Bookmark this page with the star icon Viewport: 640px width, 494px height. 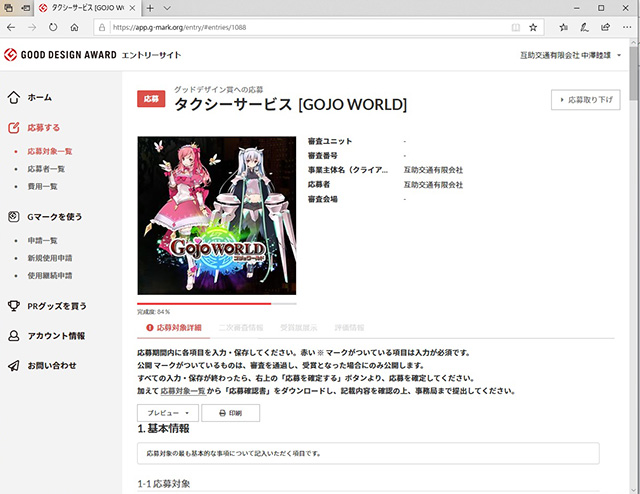point(533,27)
